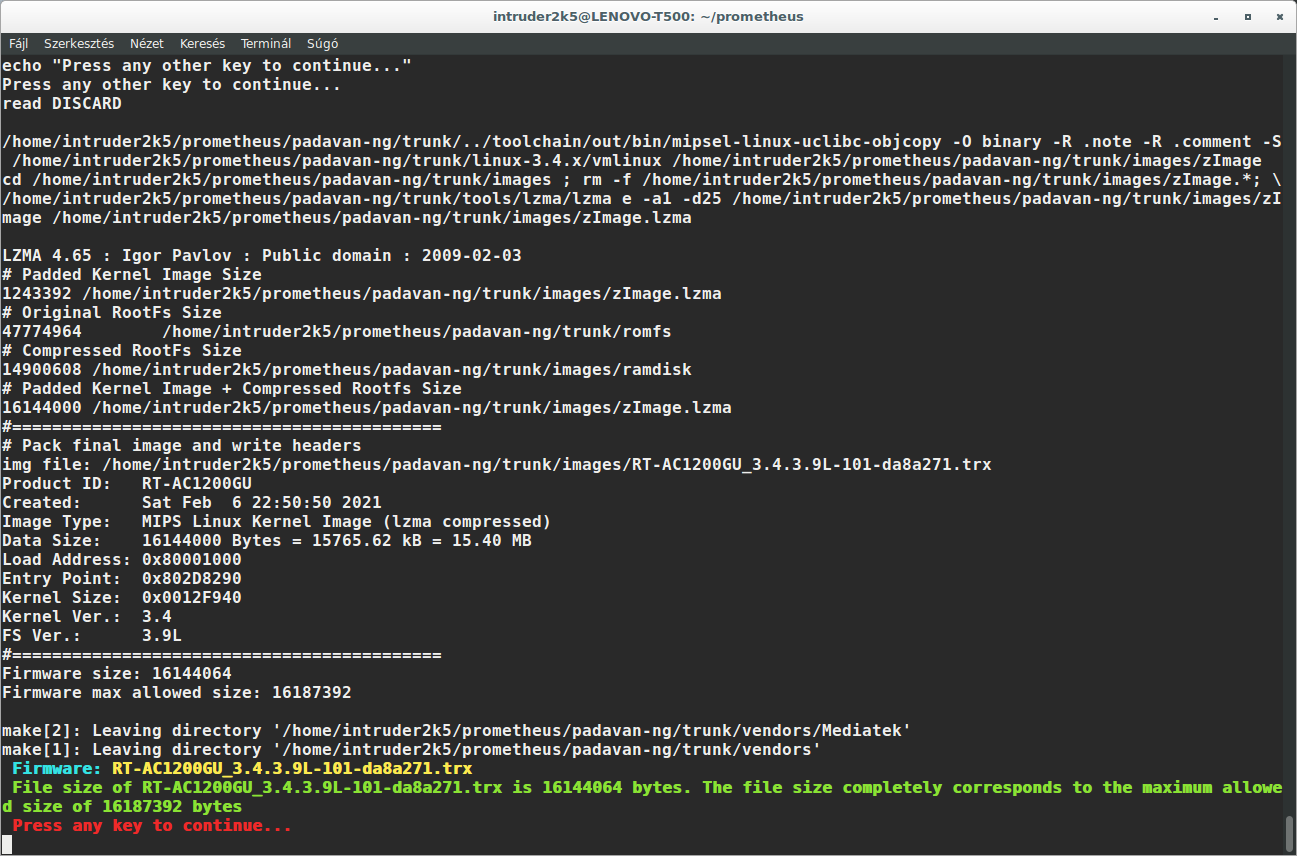Click the line 'Firmware size: 16144064'
1297x856 pixels.
coord(117,674)
